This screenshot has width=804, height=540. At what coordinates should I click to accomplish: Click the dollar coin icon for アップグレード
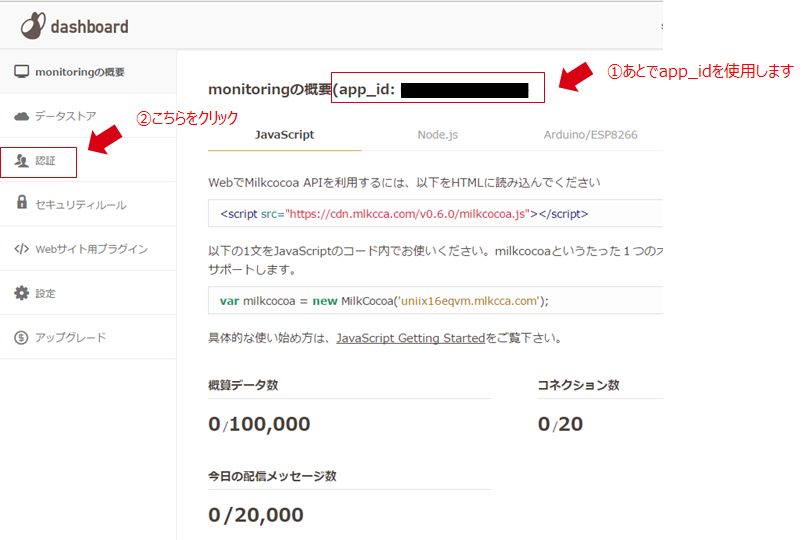[x=22, y=337]
